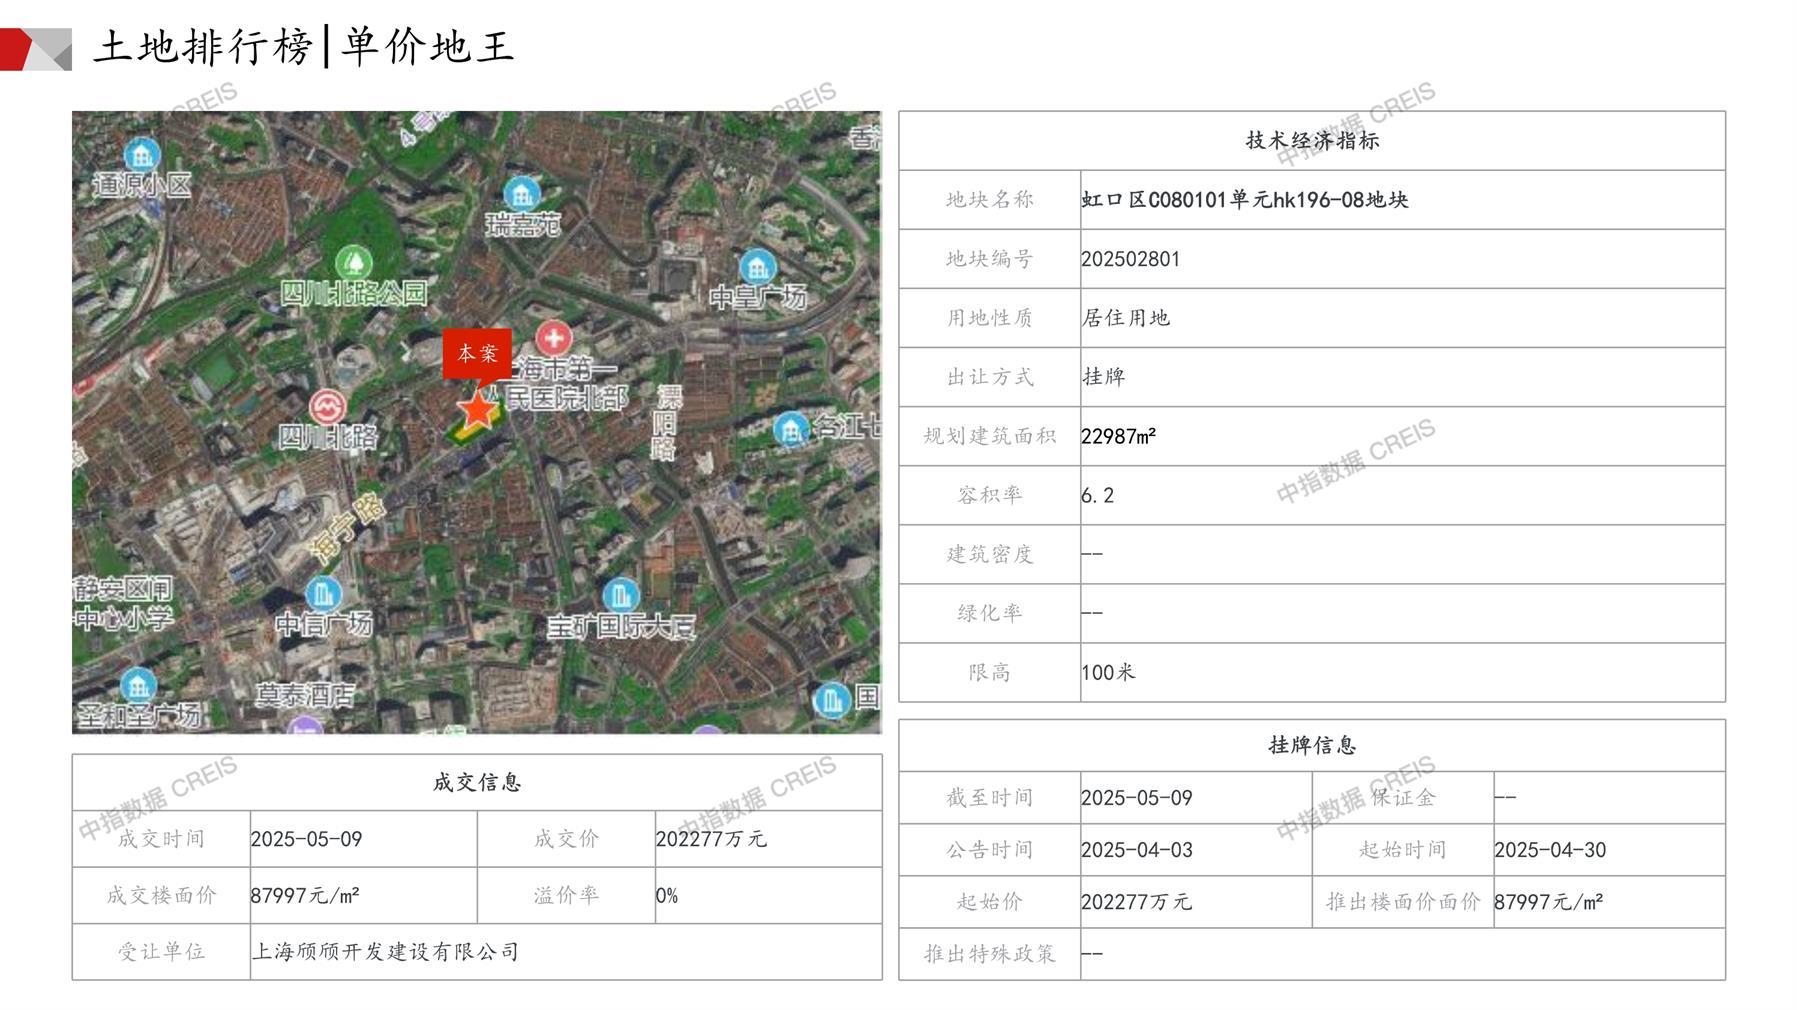Click the red star marker on the map
Screen dimensions: 1797x1010
pyautogui.click(x=477, y=409)
